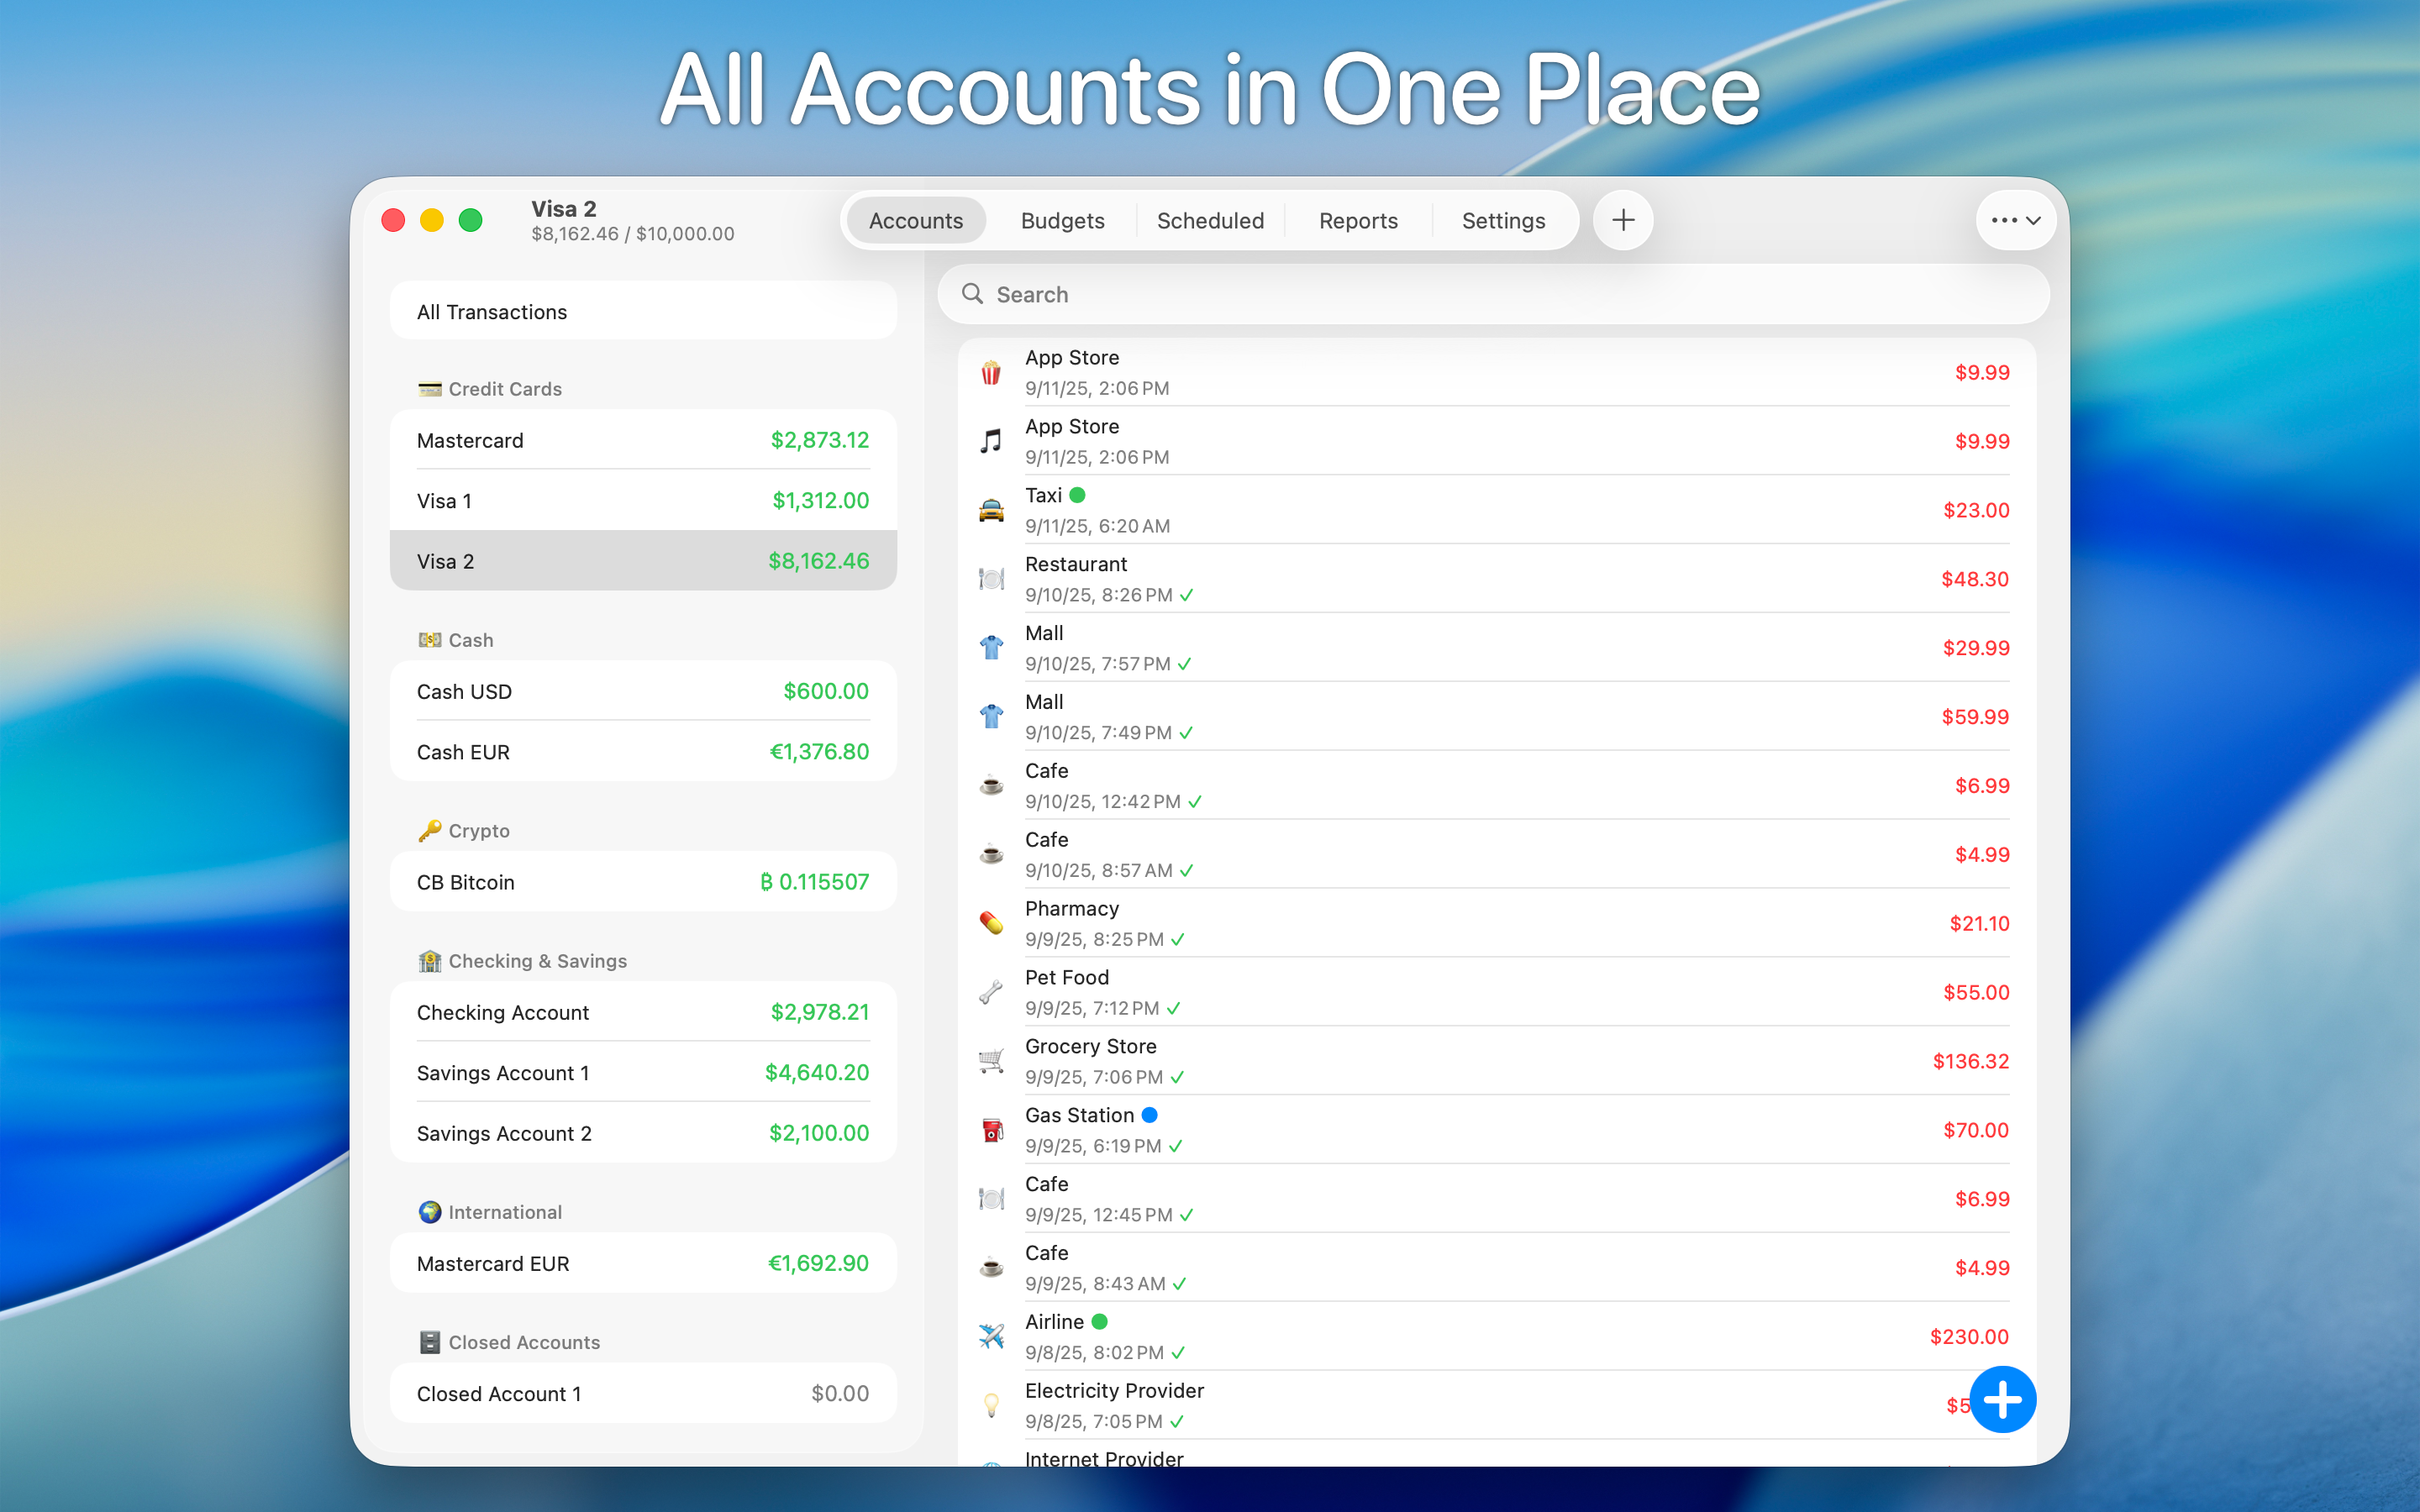The height and width of the screenshot is (1512, 2420).
Task: Open the Cash EUR account
Action: 643,752
